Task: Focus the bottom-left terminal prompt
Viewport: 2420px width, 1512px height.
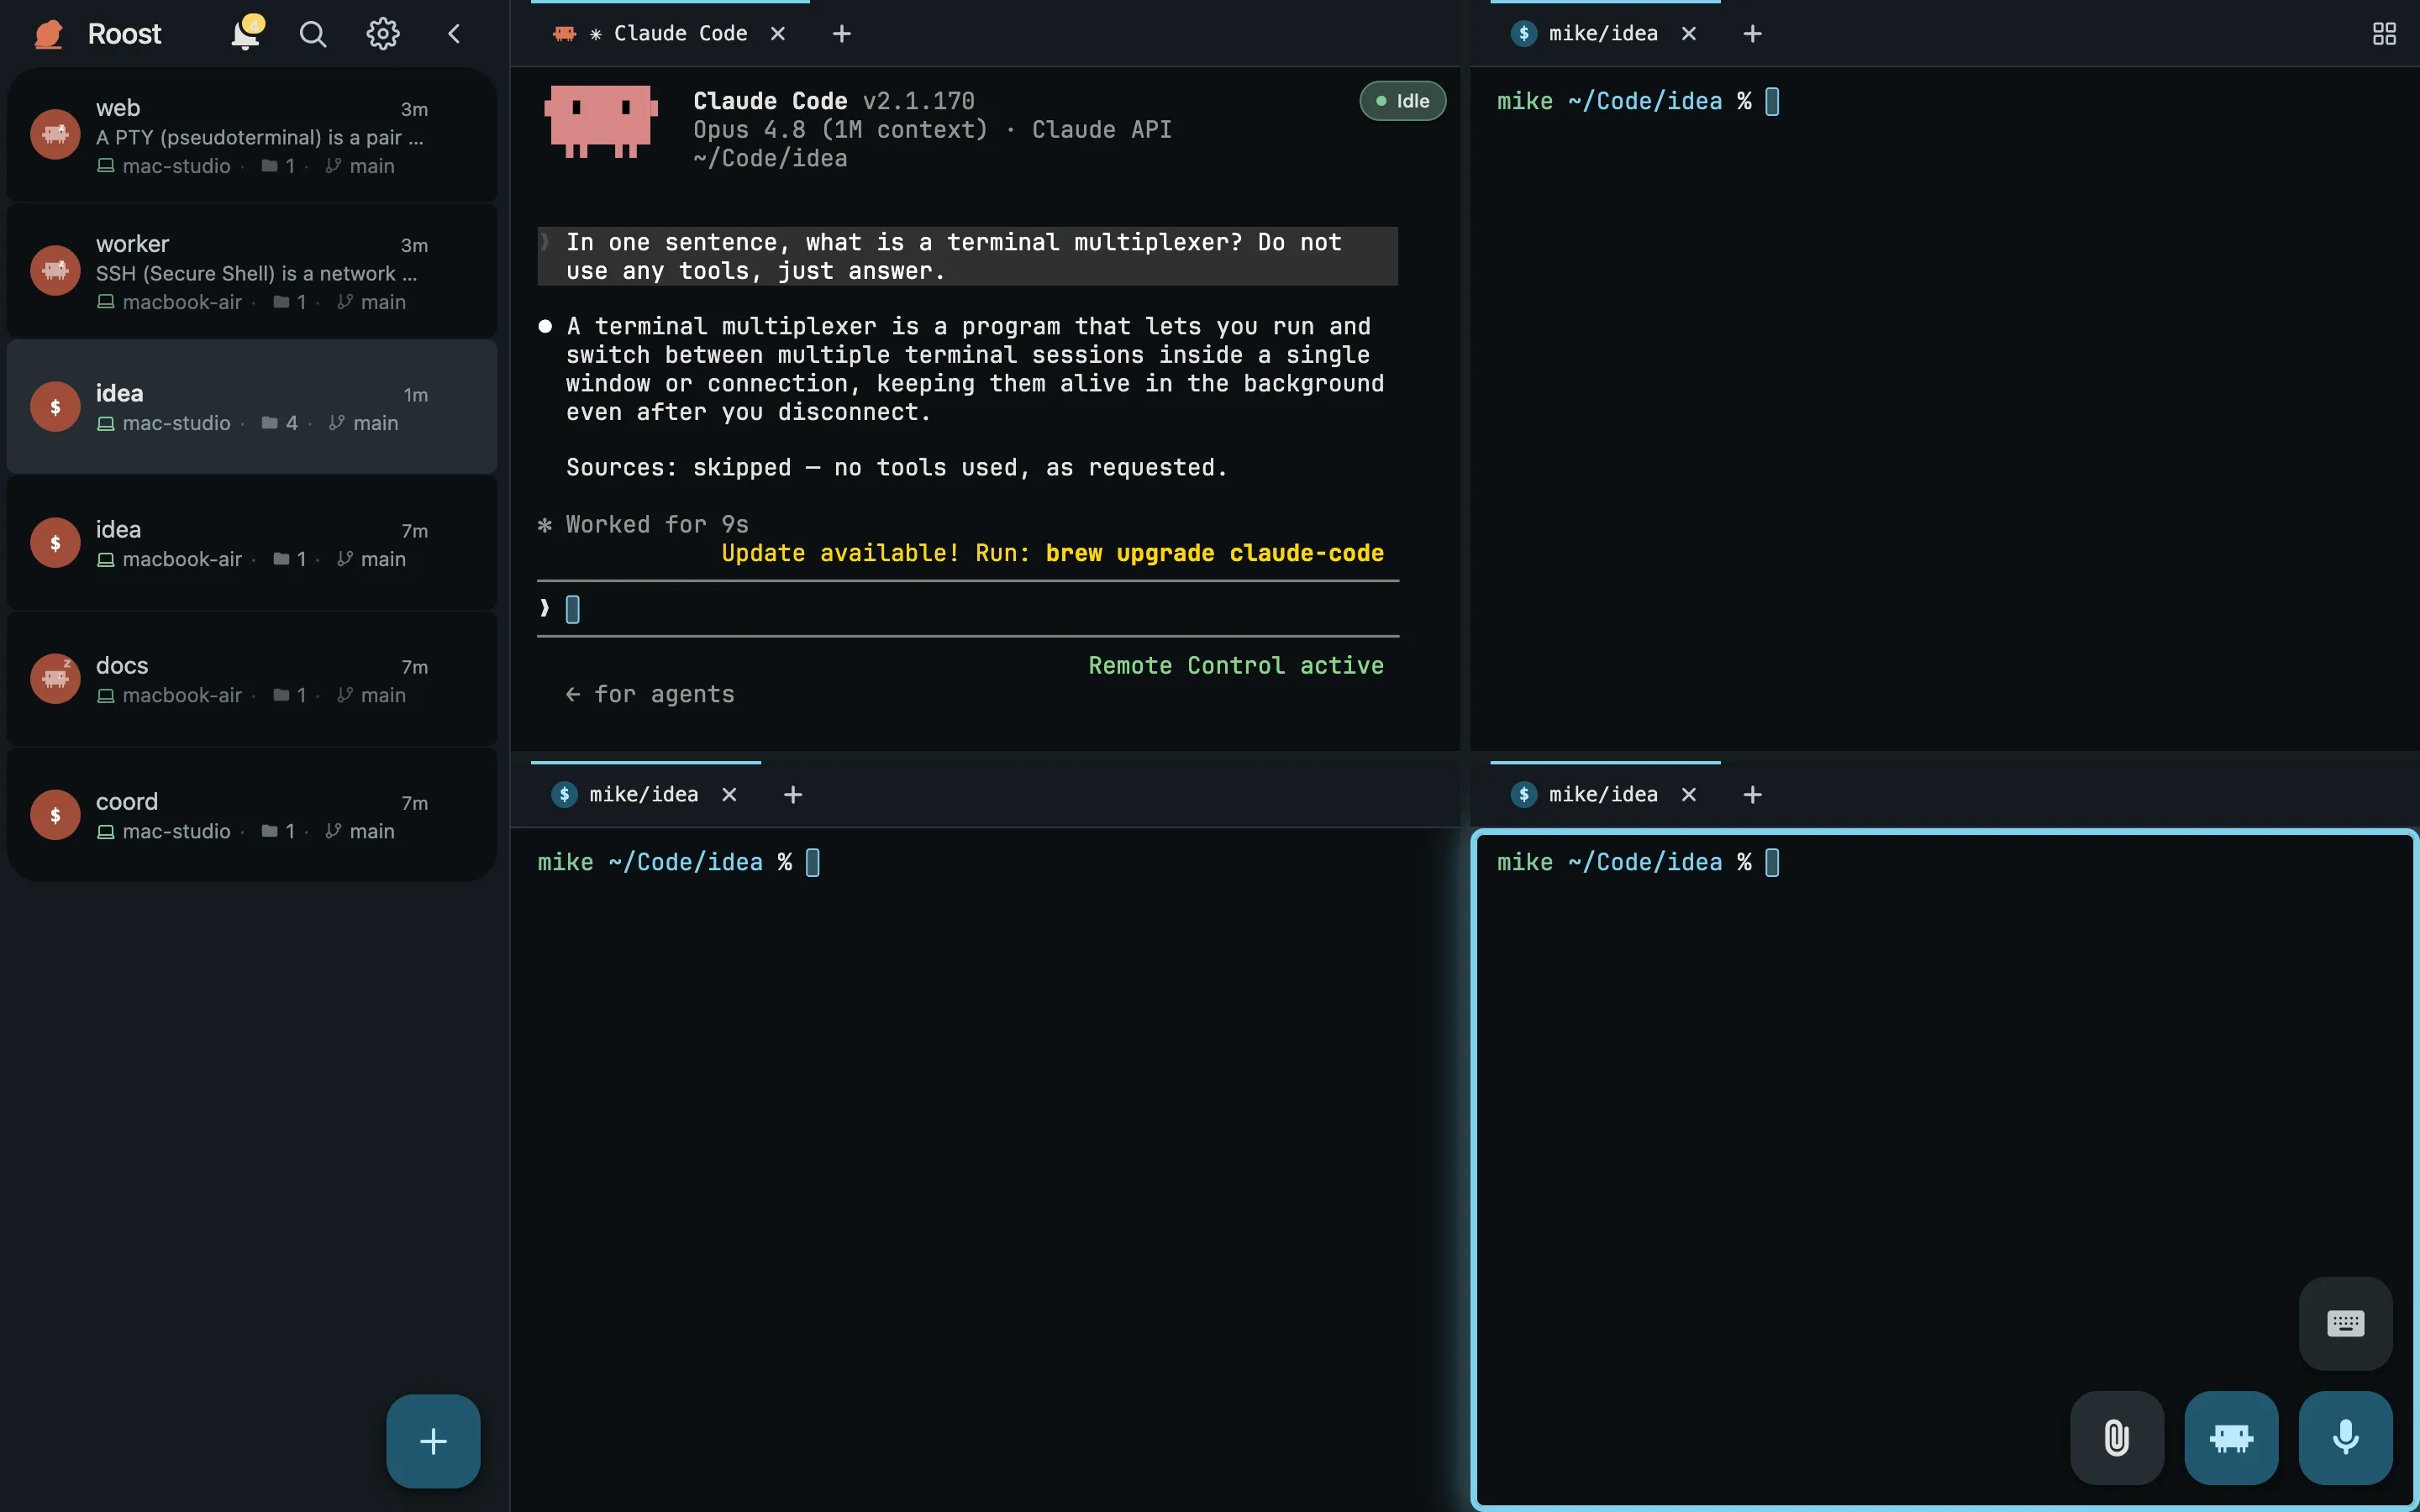Action: tap(679, 862)
